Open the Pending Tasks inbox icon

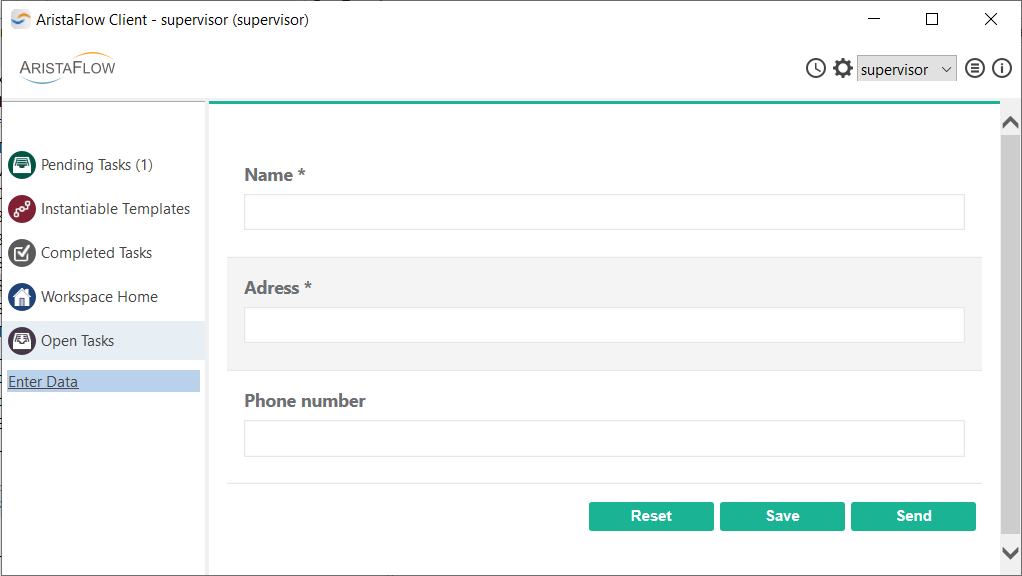point(22,165)
